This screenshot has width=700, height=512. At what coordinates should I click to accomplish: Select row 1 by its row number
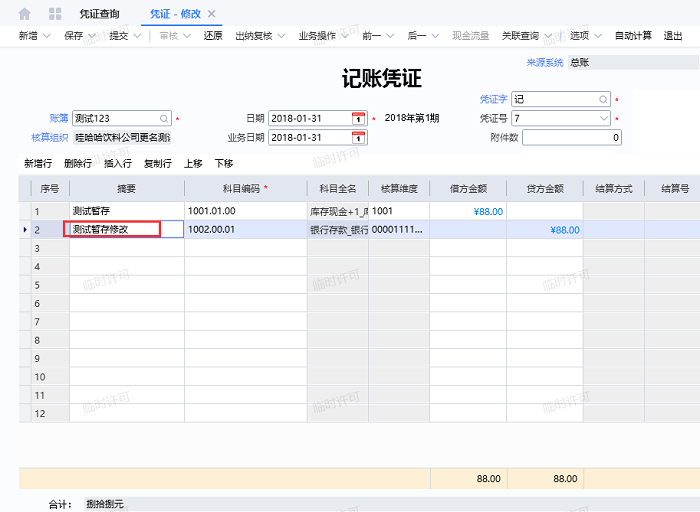[37, 211]
